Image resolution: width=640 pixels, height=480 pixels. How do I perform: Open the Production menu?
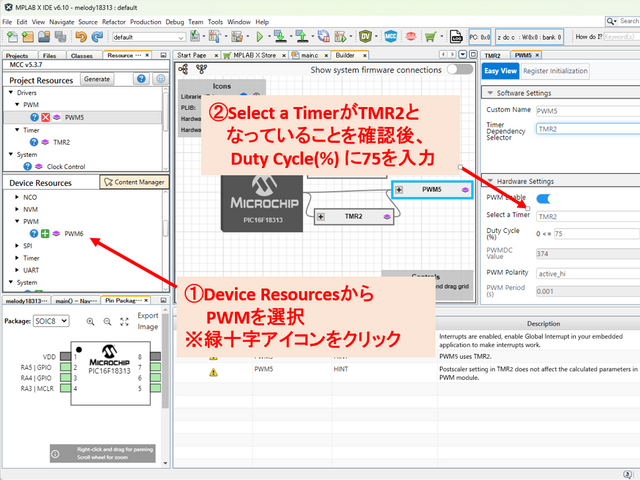[x=147, y=20]
